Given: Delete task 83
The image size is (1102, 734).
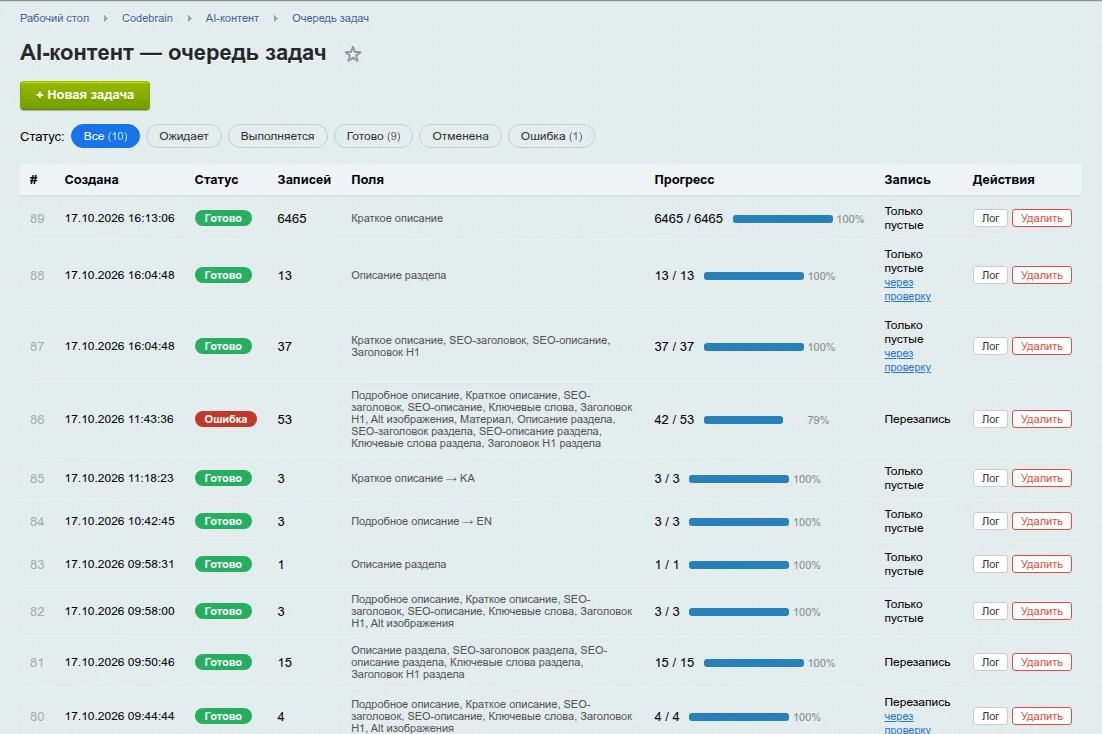Looking at the screenshot, I should [x=1042, y=564].
